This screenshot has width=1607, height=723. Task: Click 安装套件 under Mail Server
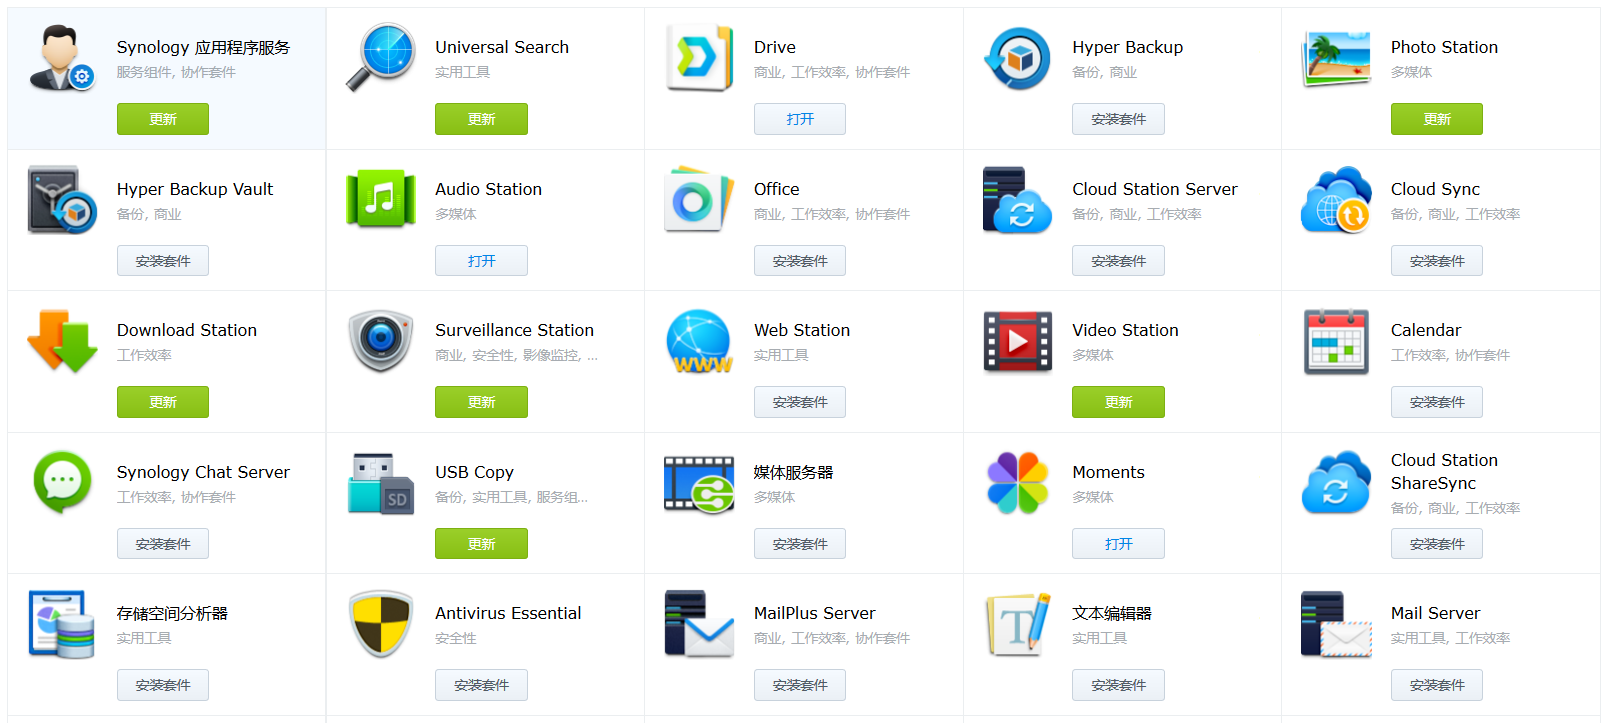(1437, 685)
